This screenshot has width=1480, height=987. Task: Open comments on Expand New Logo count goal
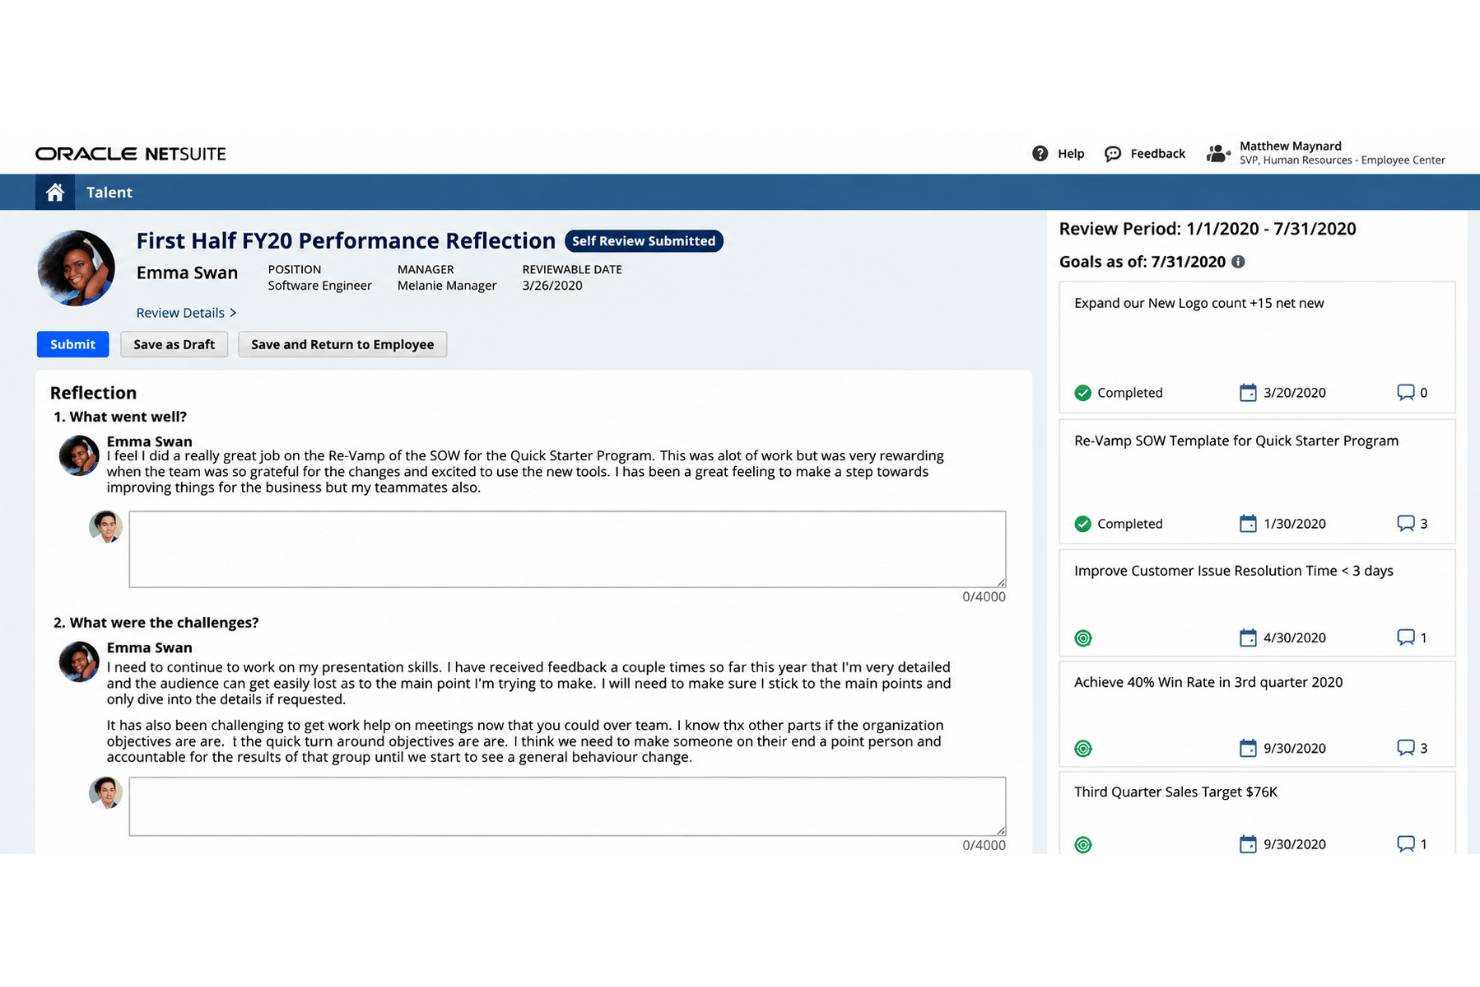pyautogui.click(x=1405, y=392)
